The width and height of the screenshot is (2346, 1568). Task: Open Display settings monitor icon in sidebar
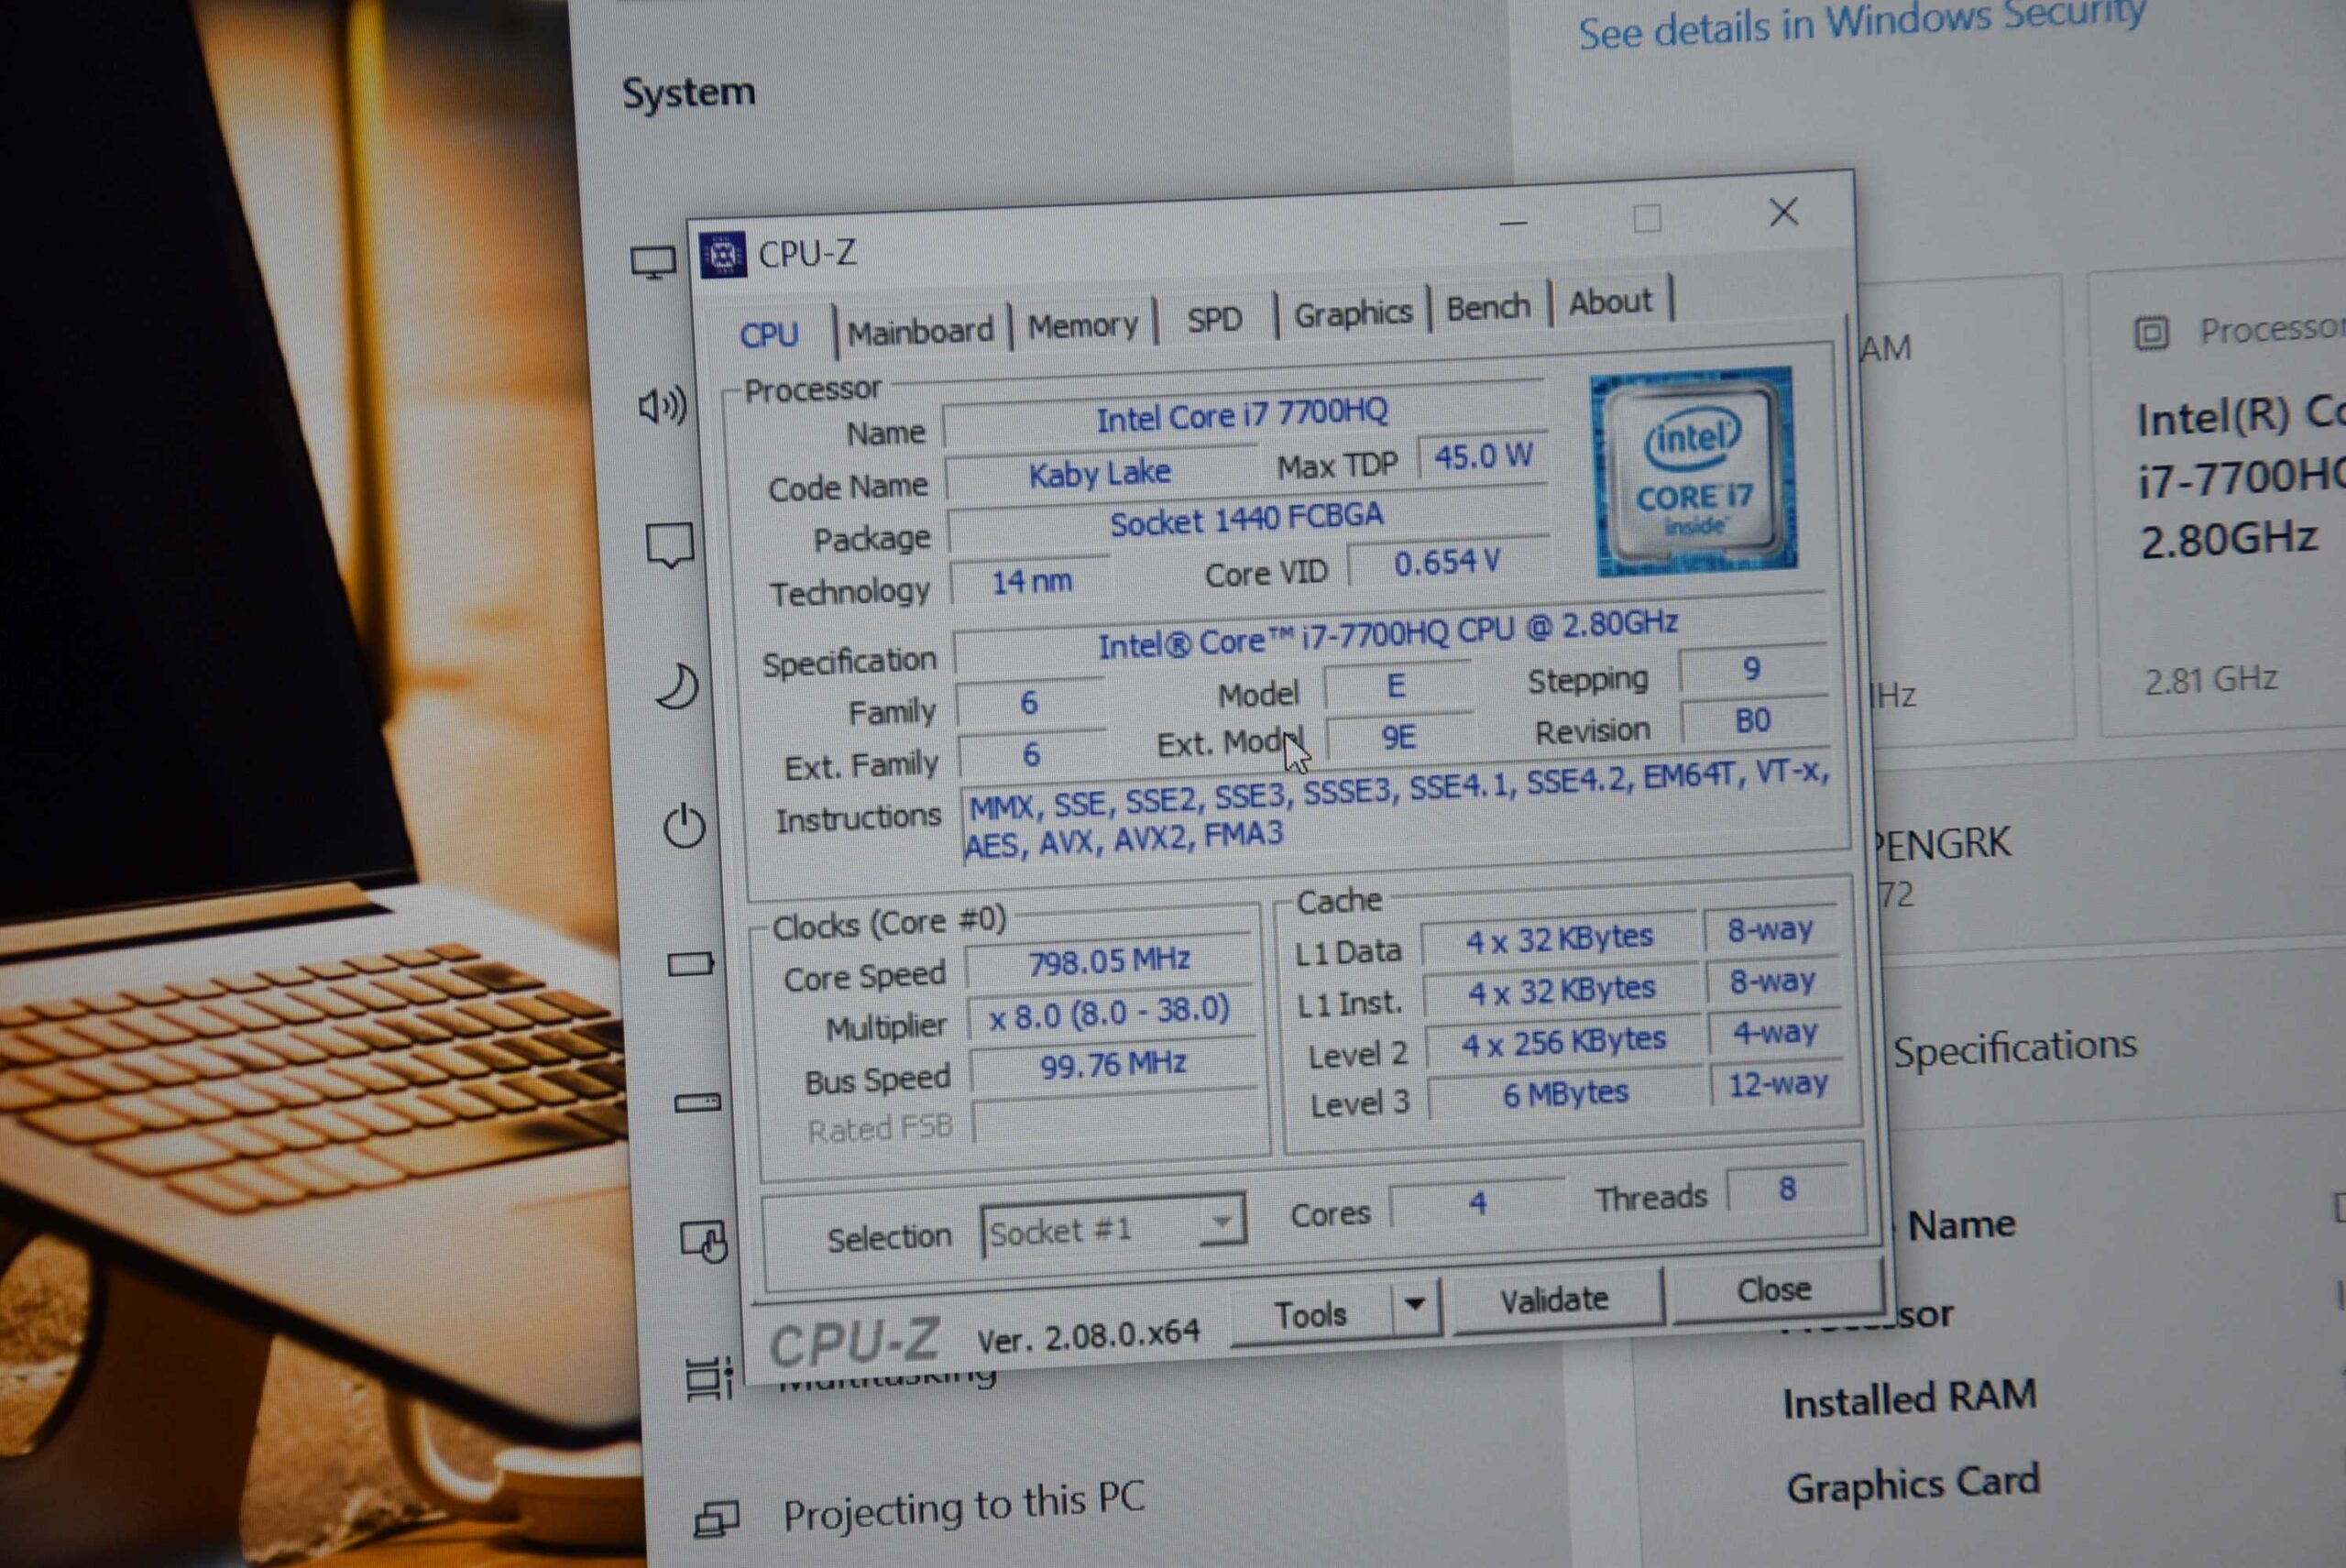pos(653,263)
